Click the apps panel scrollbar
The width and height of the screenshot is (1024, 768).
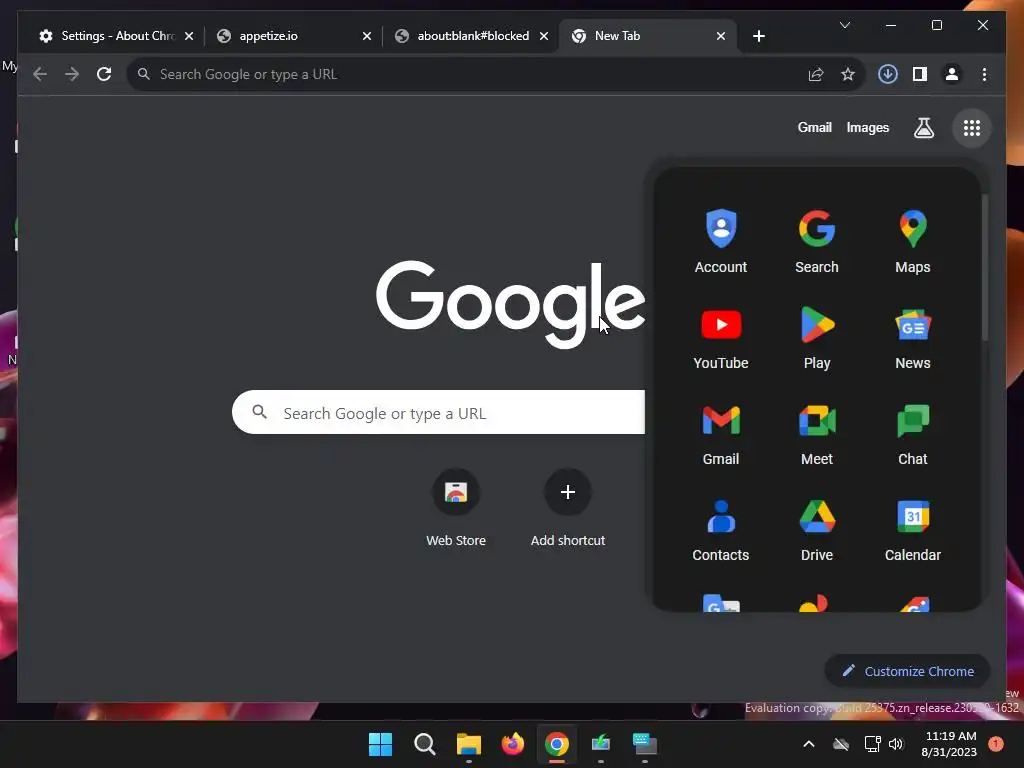[x=984, y=268]
